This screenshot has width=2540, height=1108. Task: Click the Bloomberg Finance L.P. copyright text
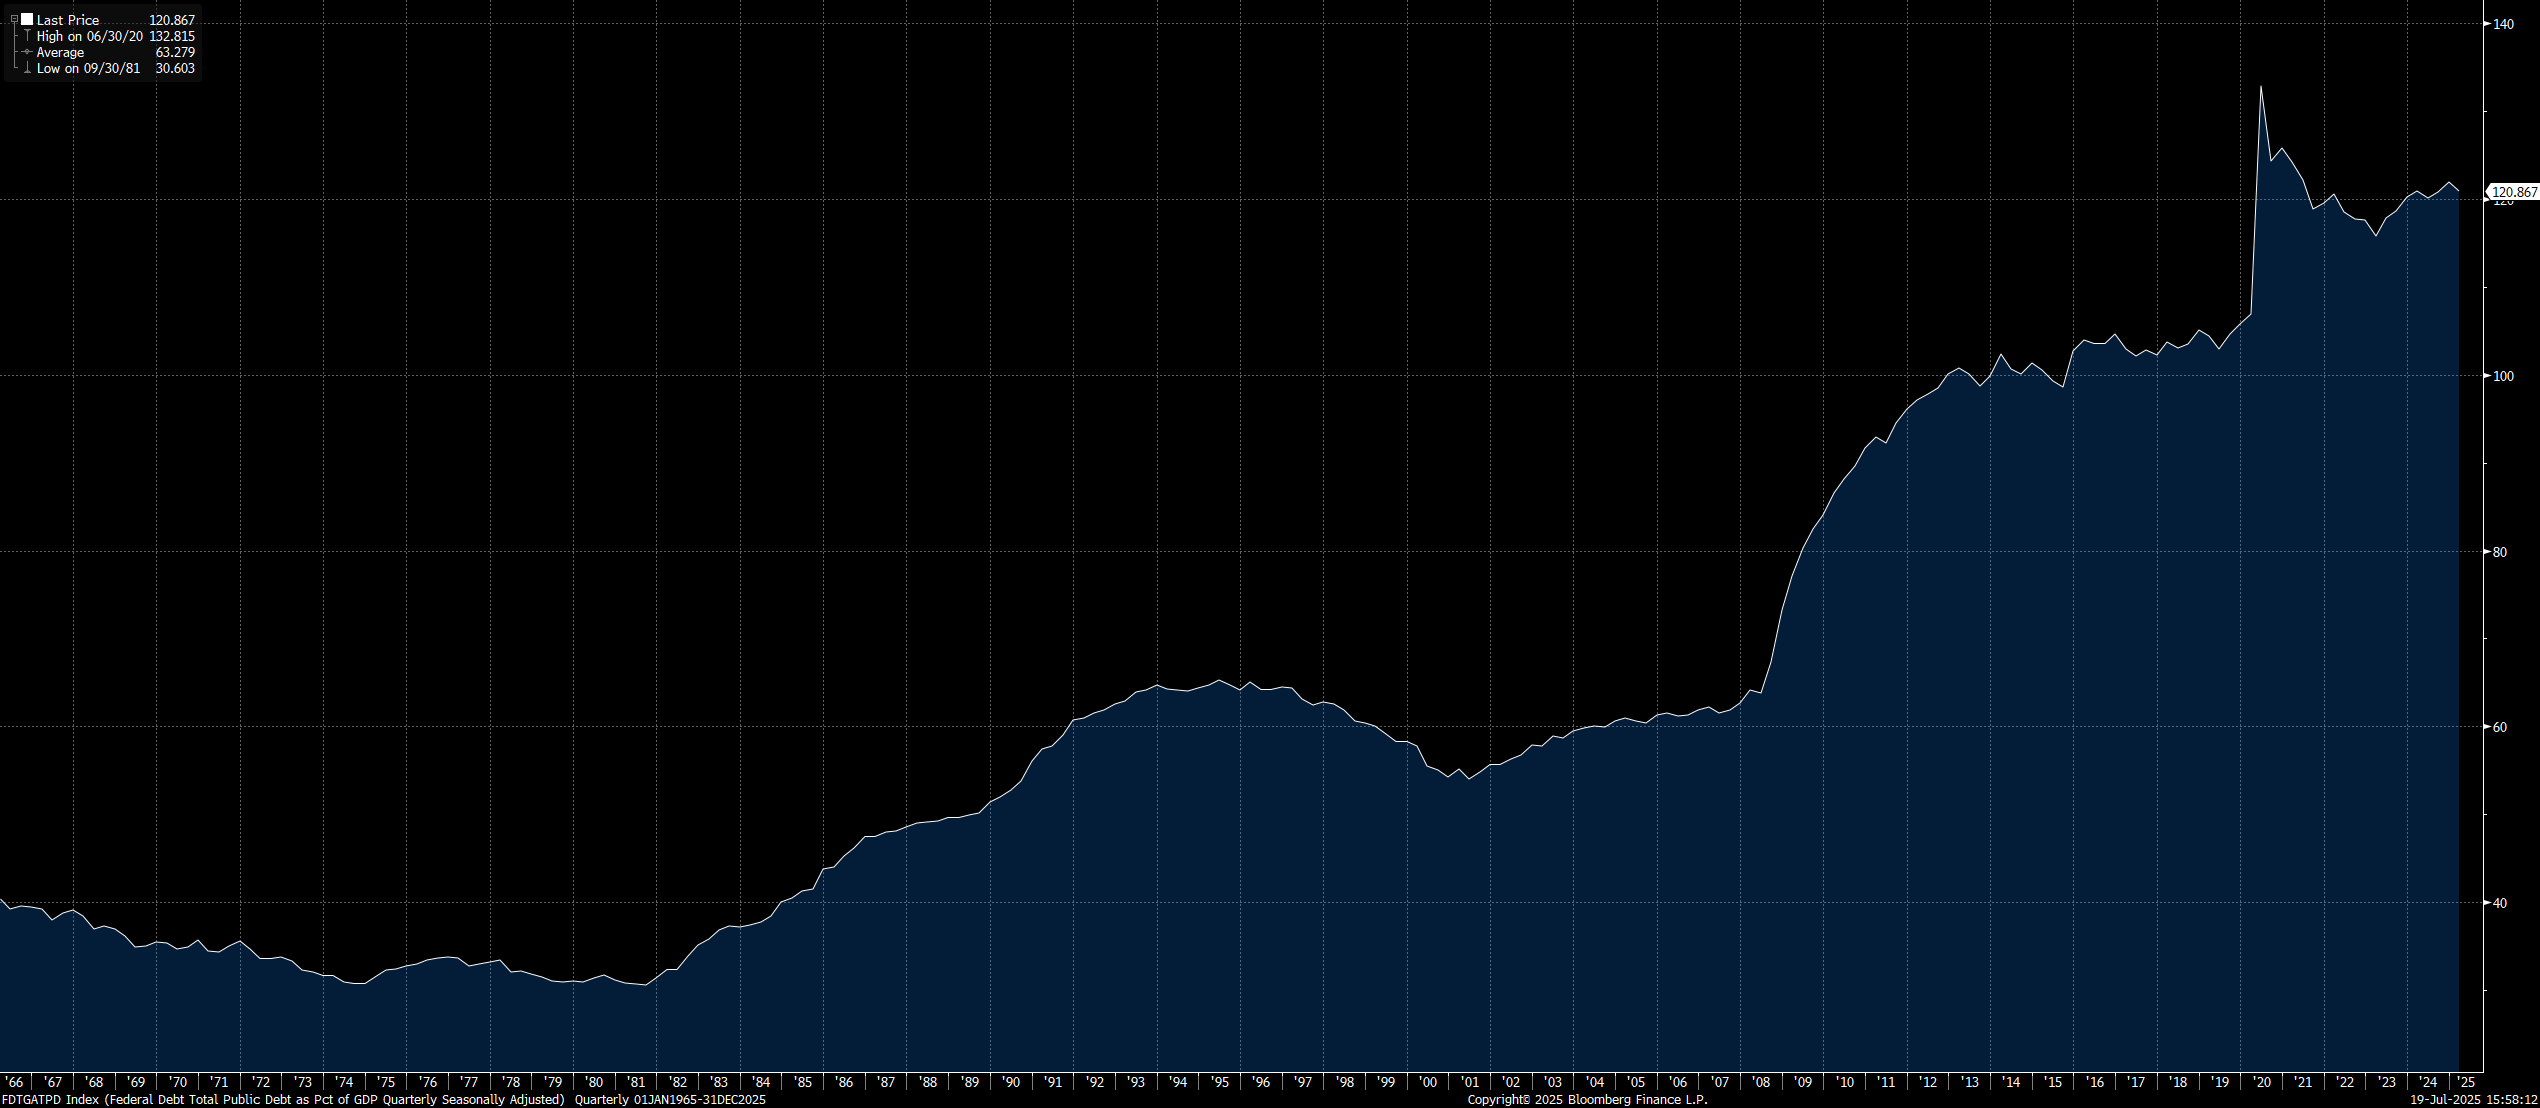[1587, 1099]
